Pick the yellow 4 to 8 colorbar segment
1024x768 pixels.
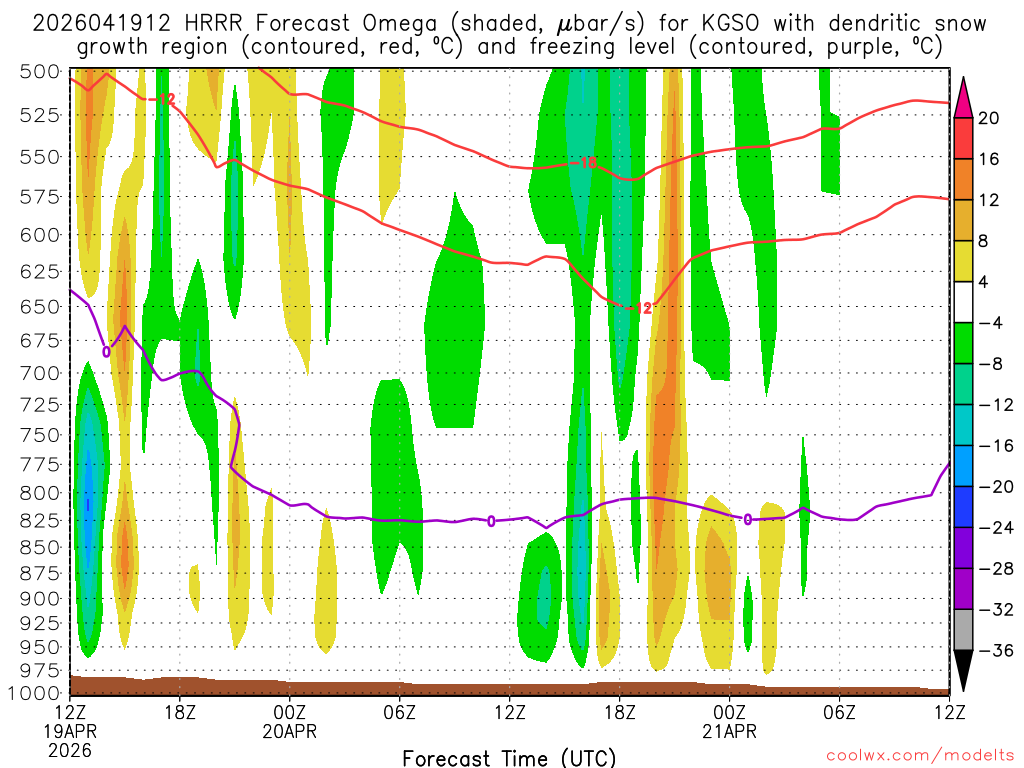point(963,261)
